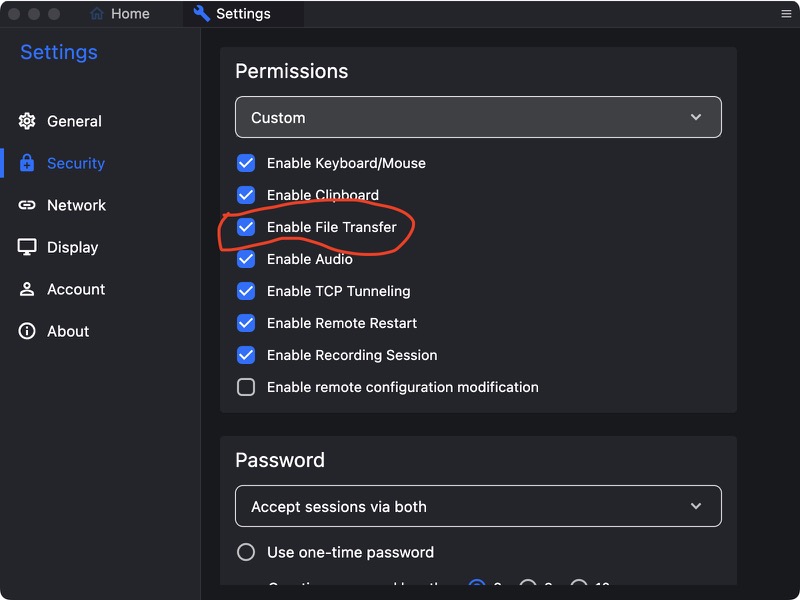Select the Settings tab
The height and width of the screenshot is (600, 800).
pyautogui.click(x=240, y=13)
